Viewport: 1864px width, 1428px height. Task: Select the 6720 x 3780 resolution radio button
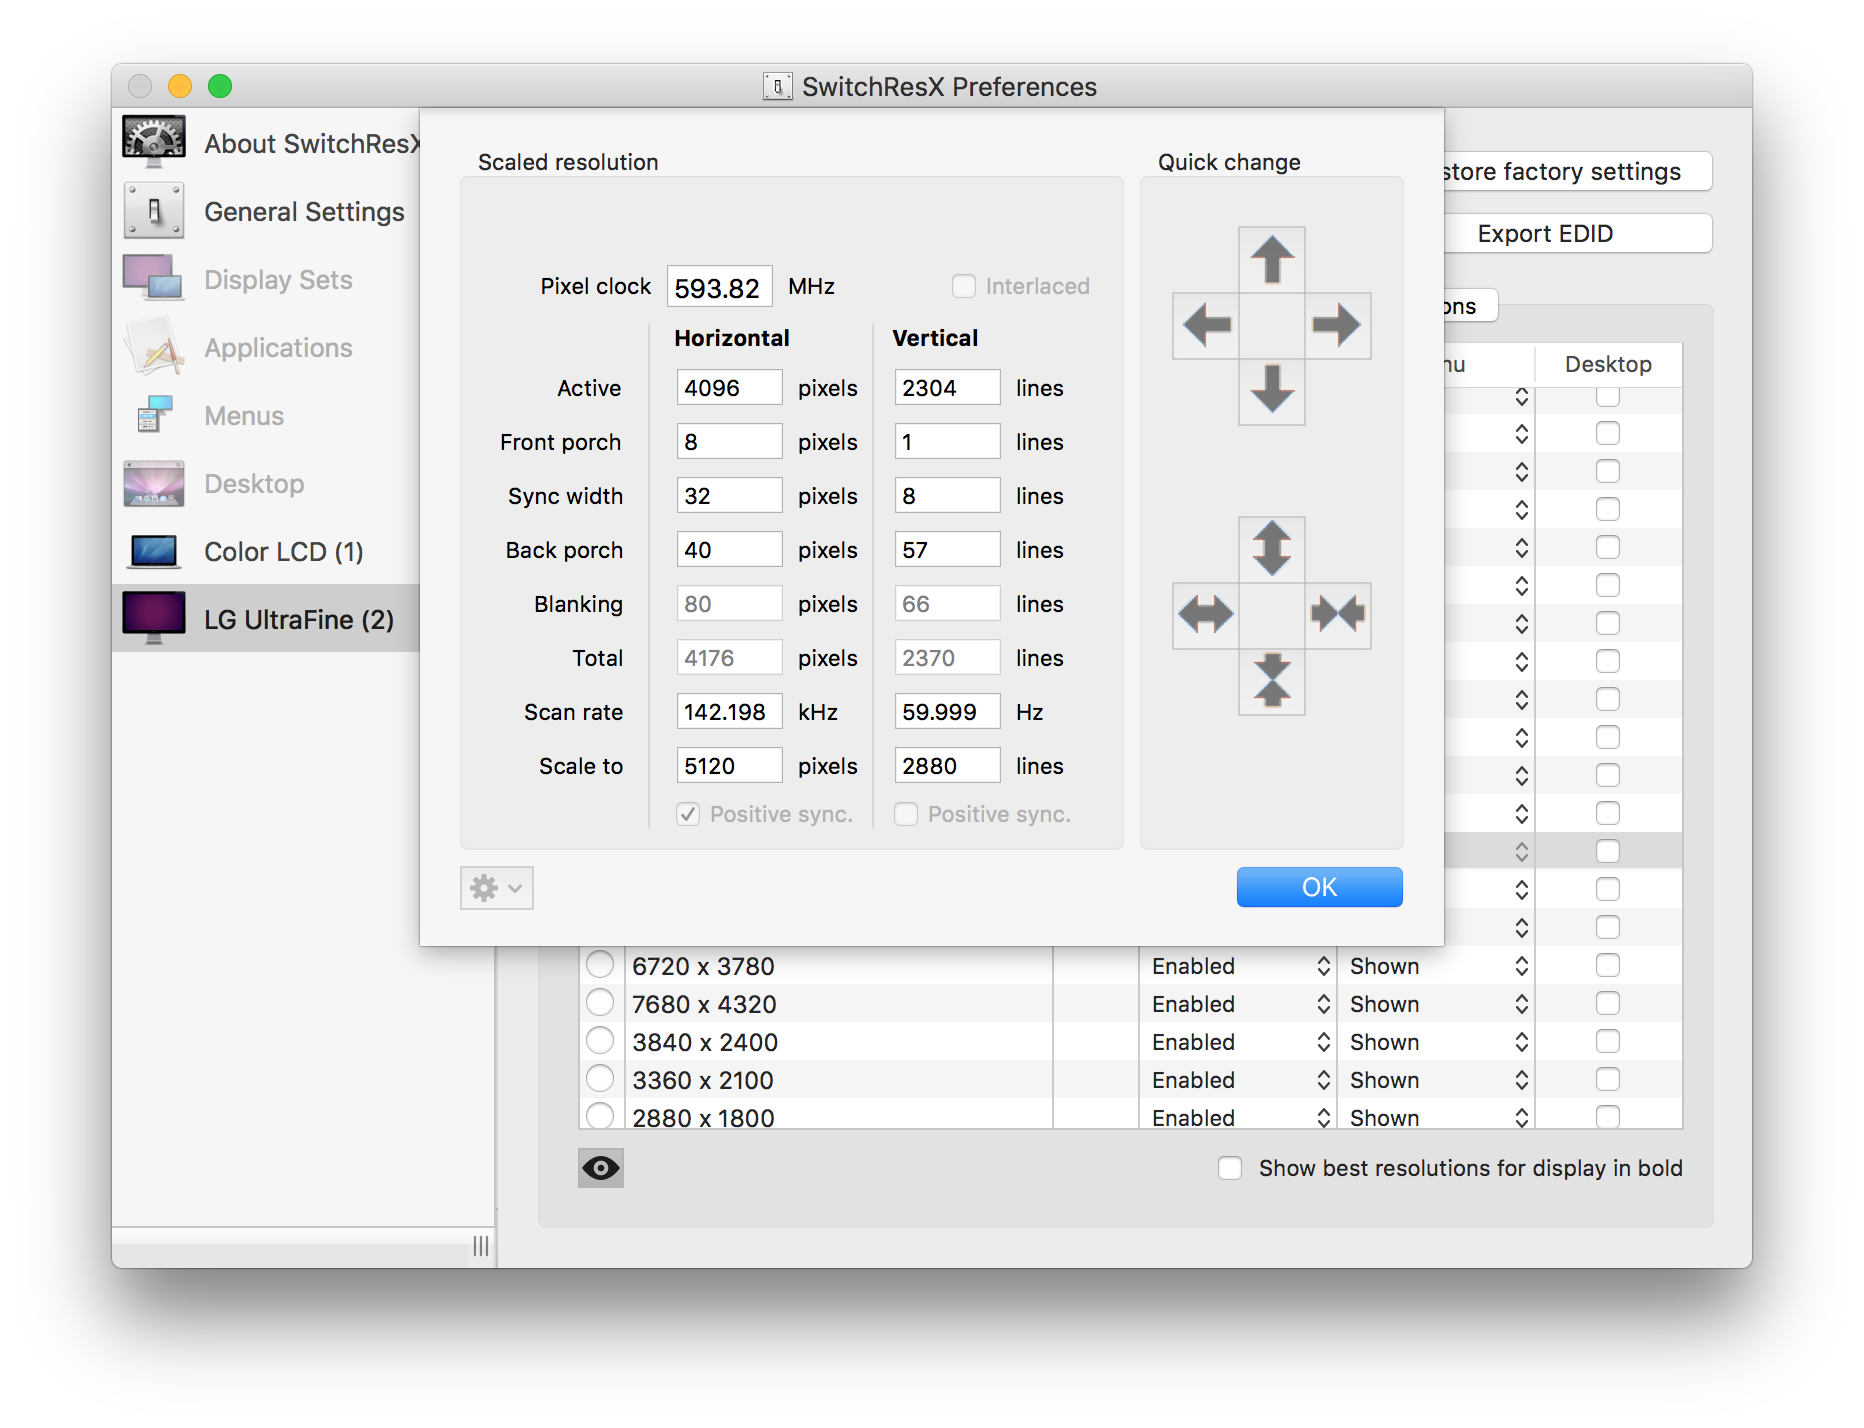[600, 965]
